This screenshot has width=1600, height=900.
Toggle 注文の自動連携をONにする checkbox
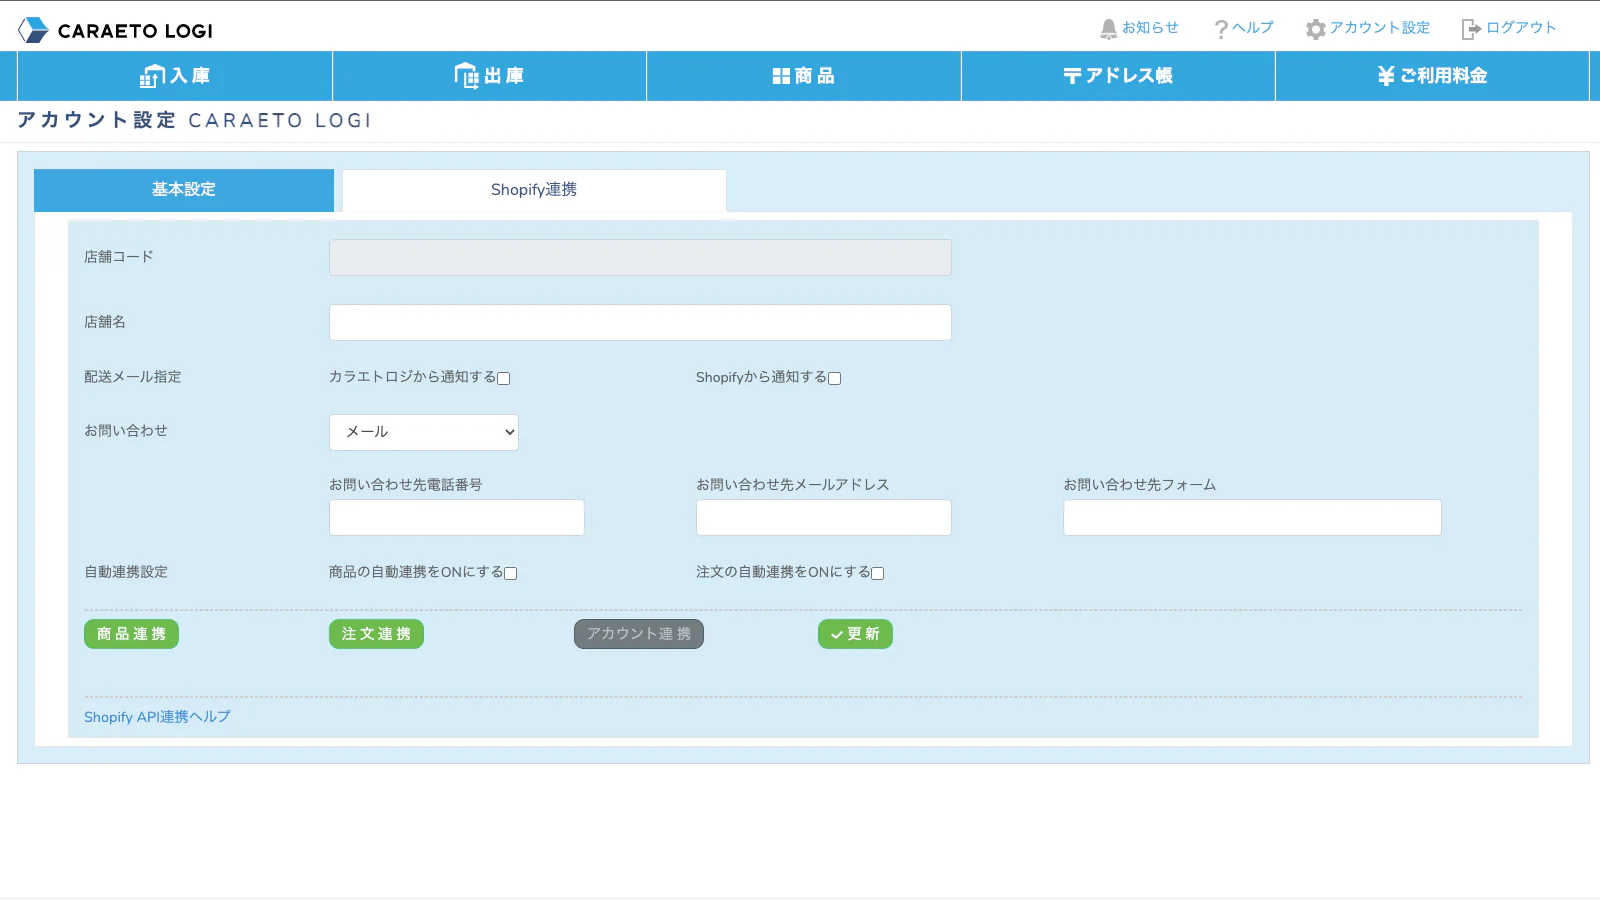point(878,573)
